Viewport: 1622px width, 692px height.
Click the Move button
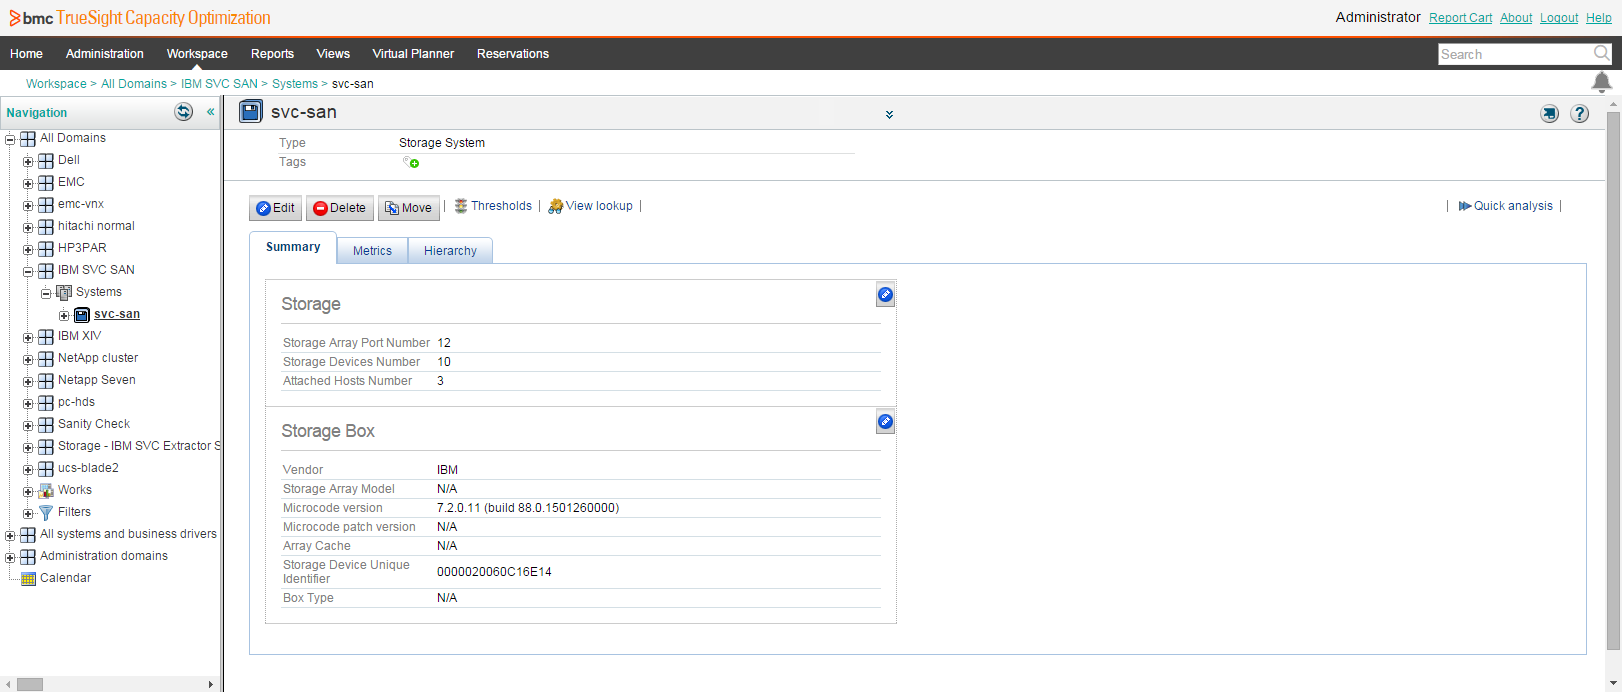tap(409, 208)
